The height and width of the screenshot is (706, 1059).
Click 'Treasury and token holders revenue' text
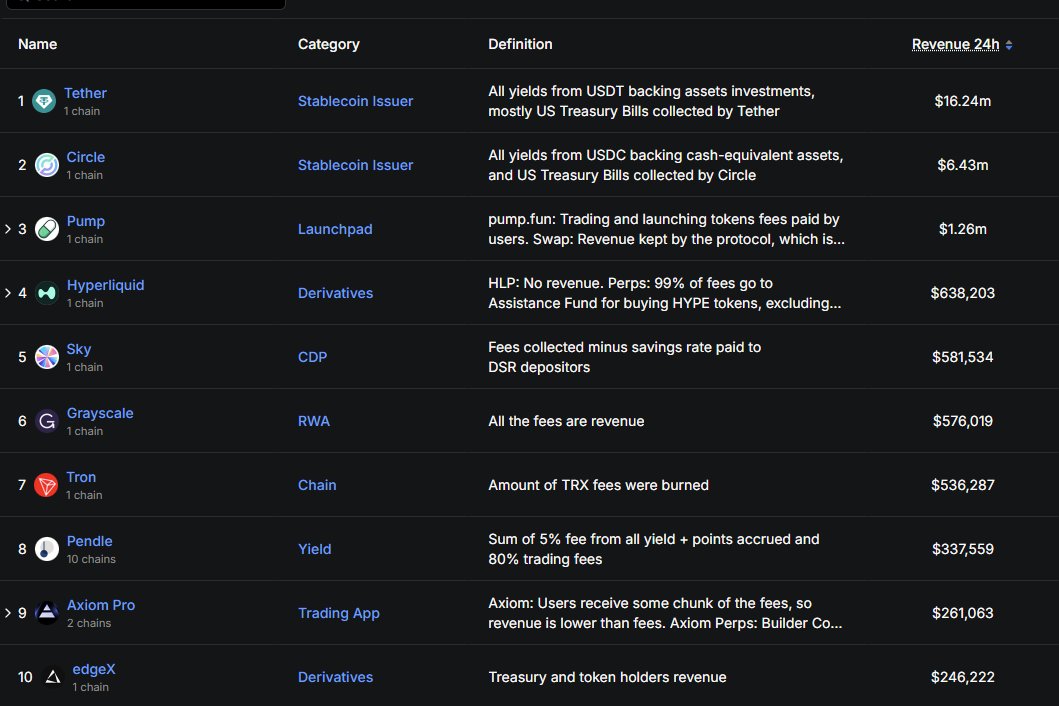point(607,677)
